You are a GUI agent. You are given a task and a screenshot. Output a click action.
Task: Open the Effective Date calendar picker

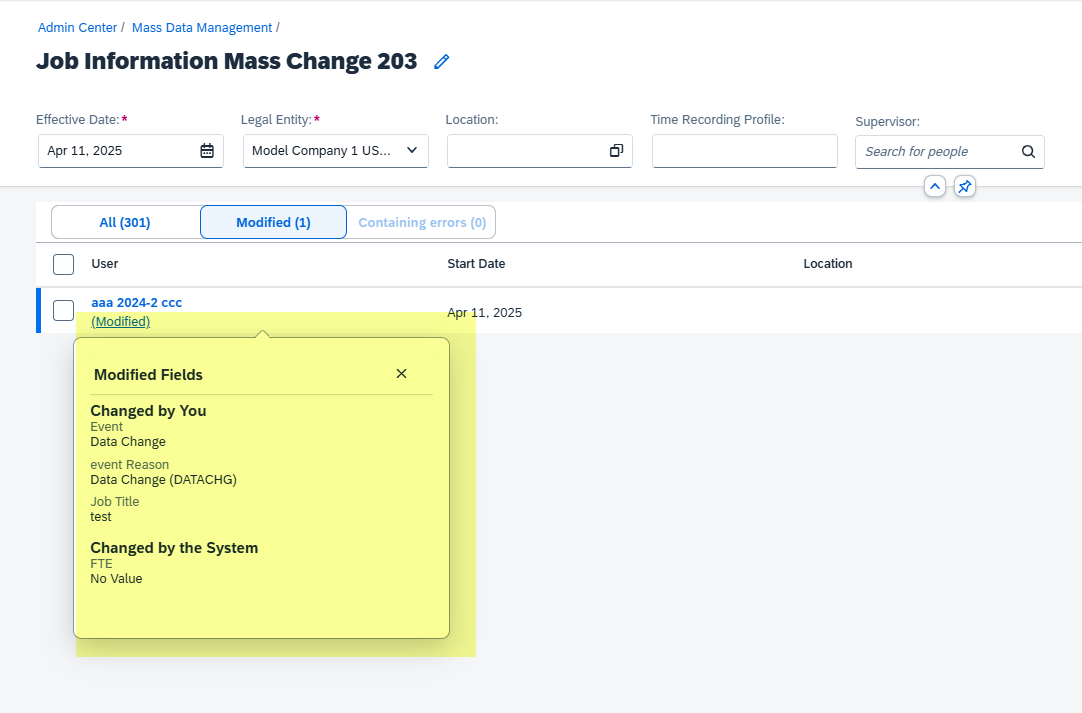coord(207,150)
